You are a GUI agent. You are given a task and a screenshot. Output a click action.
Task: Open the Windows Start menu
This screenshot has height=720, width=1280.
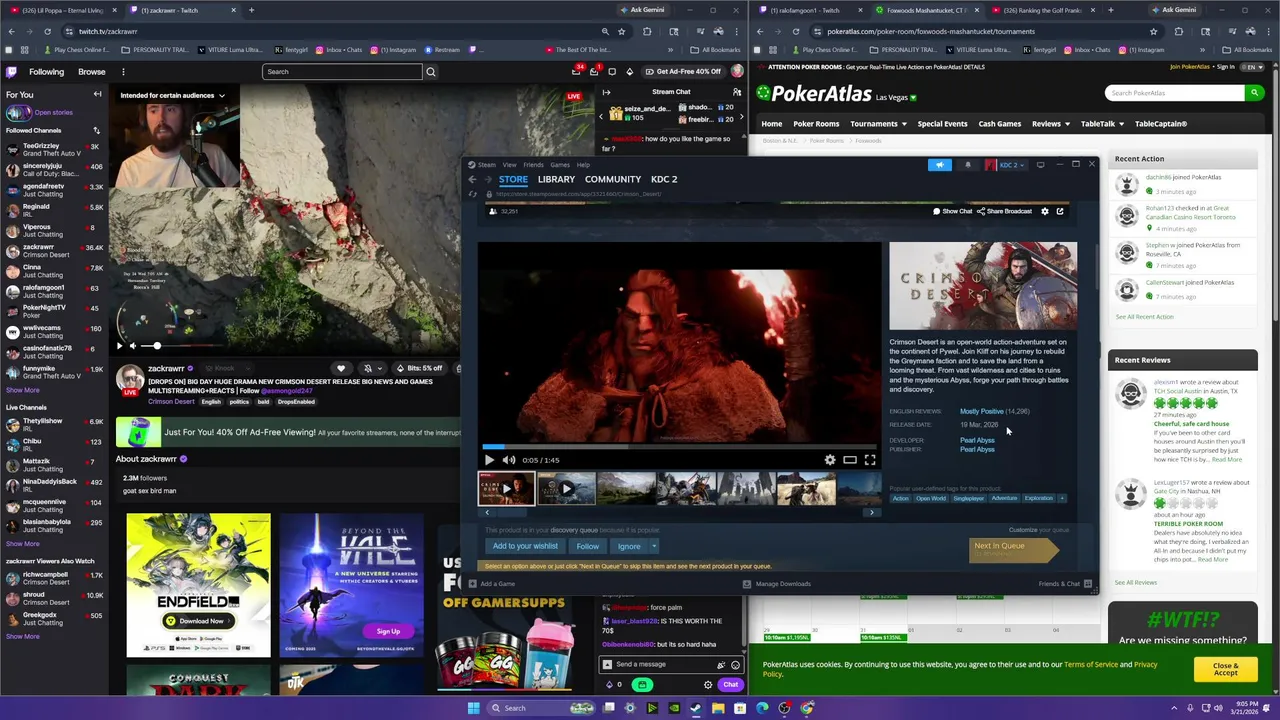pyautogui.click(x=473, y=708)
